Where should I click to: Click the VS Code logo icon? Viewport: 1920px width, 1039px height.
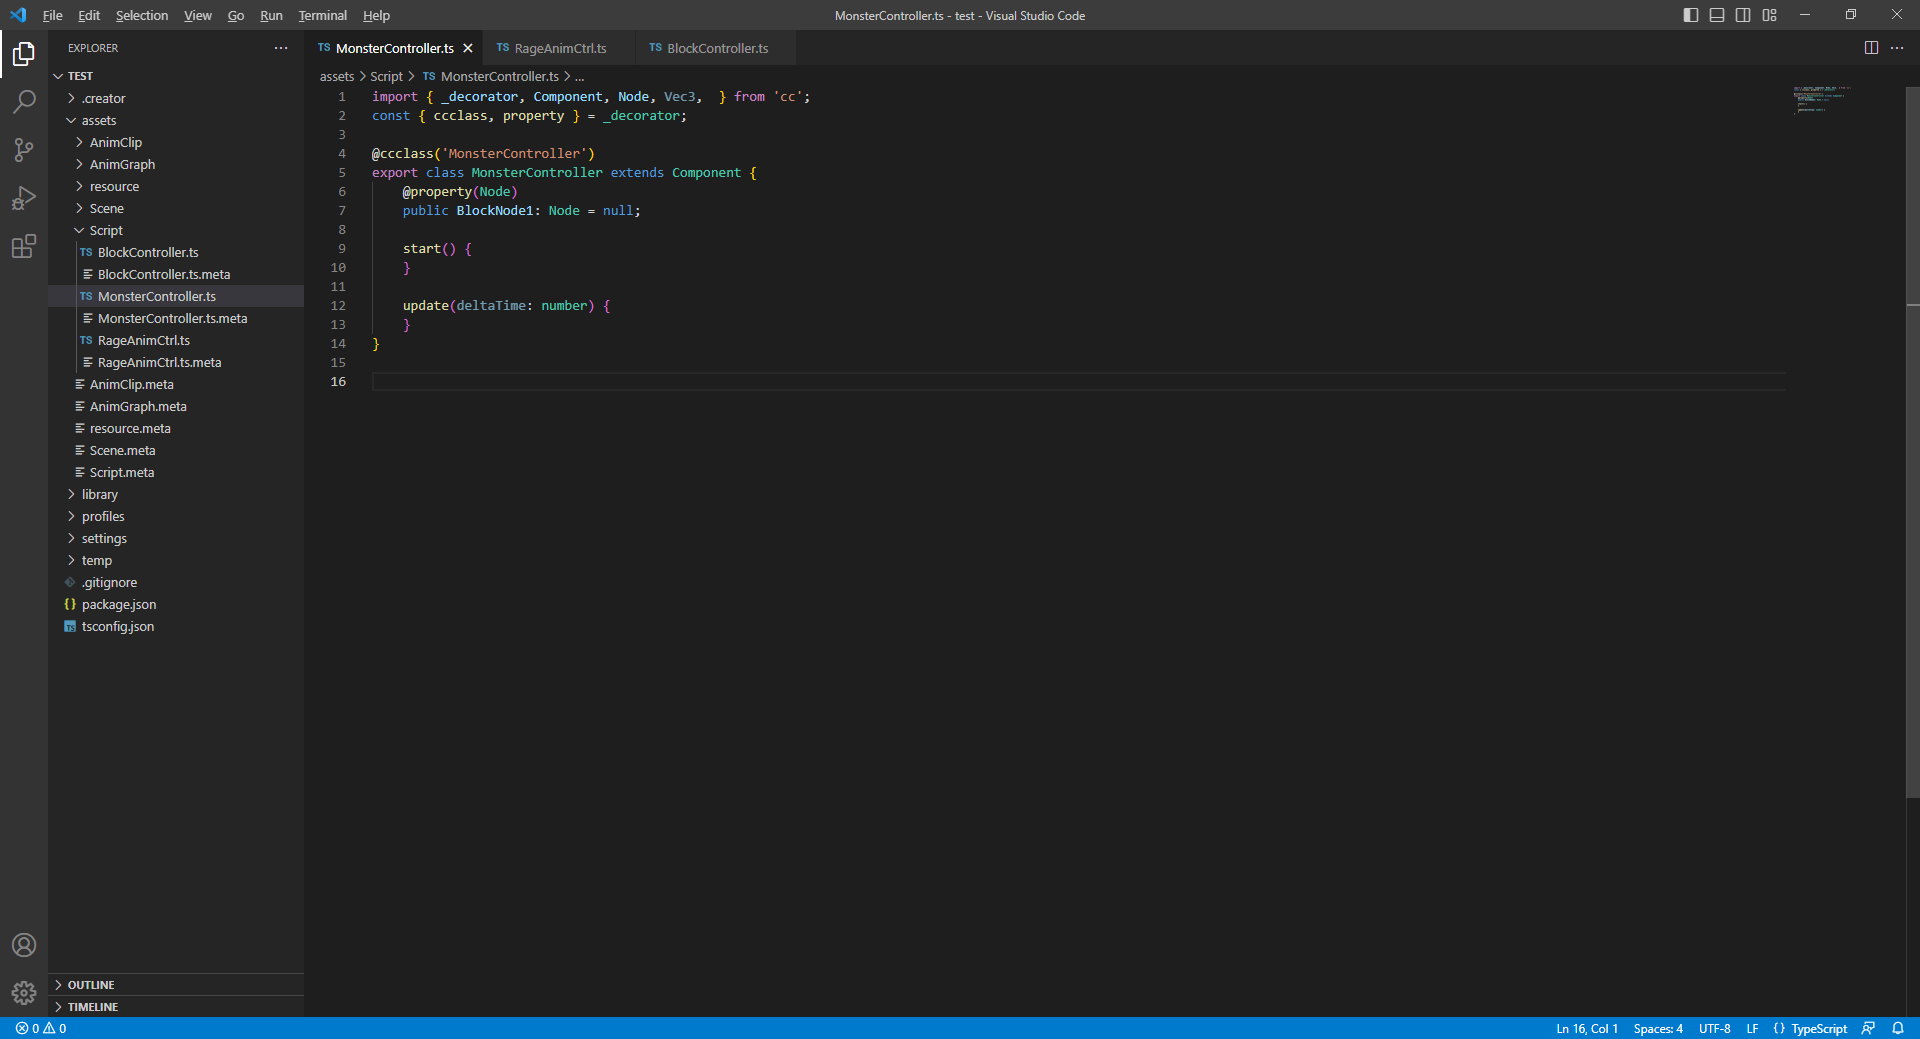pos(18,15)
